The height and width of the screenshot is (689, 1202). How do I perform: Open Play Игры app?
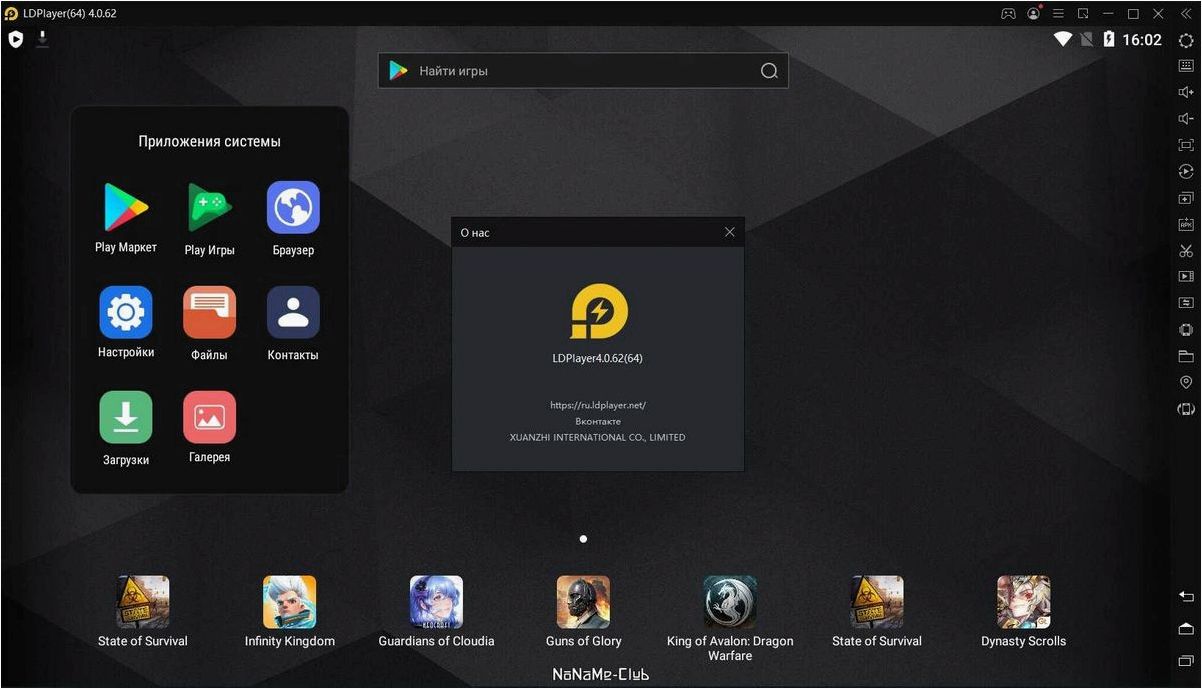tap(209, 218)
